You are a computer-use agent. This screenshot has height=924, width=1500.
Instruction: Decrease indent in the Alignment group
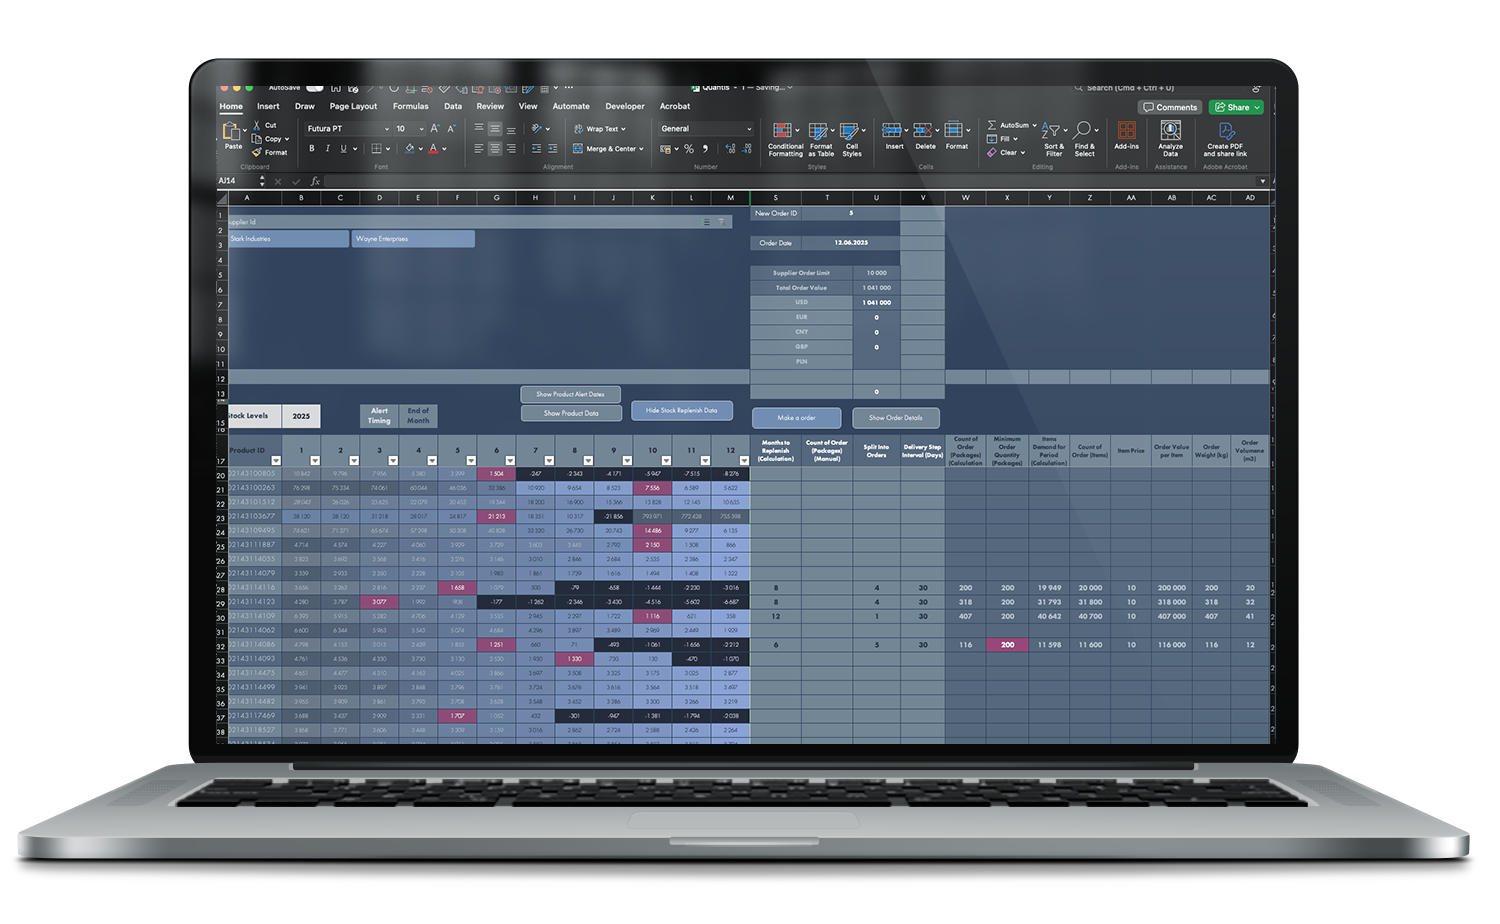click(536, 148)
